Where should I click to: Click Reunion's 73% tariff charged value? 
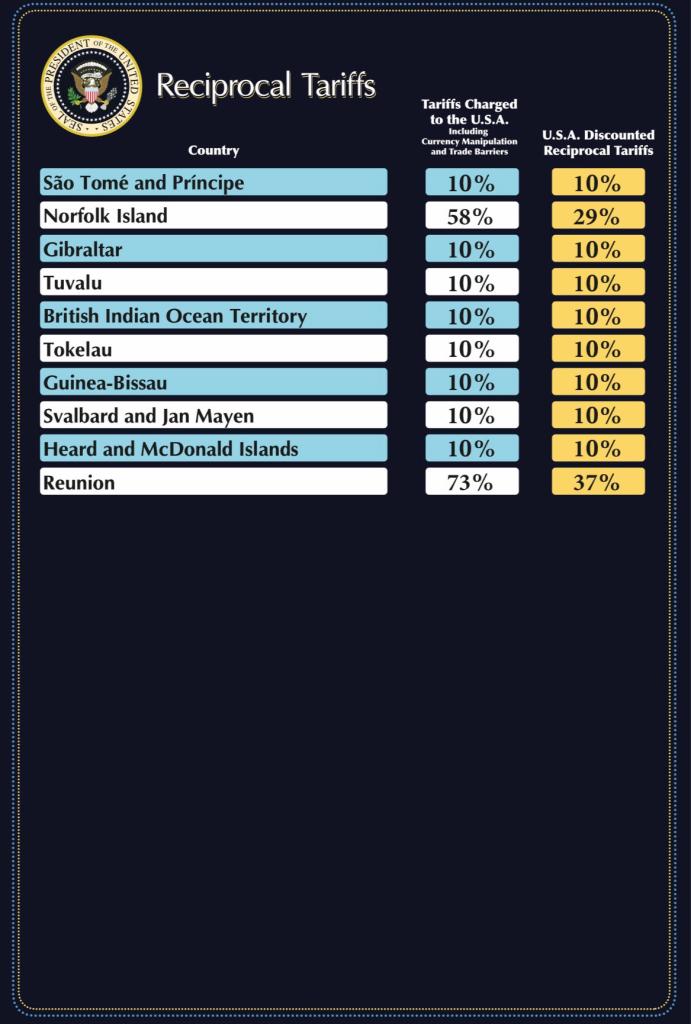click(471, 482)
